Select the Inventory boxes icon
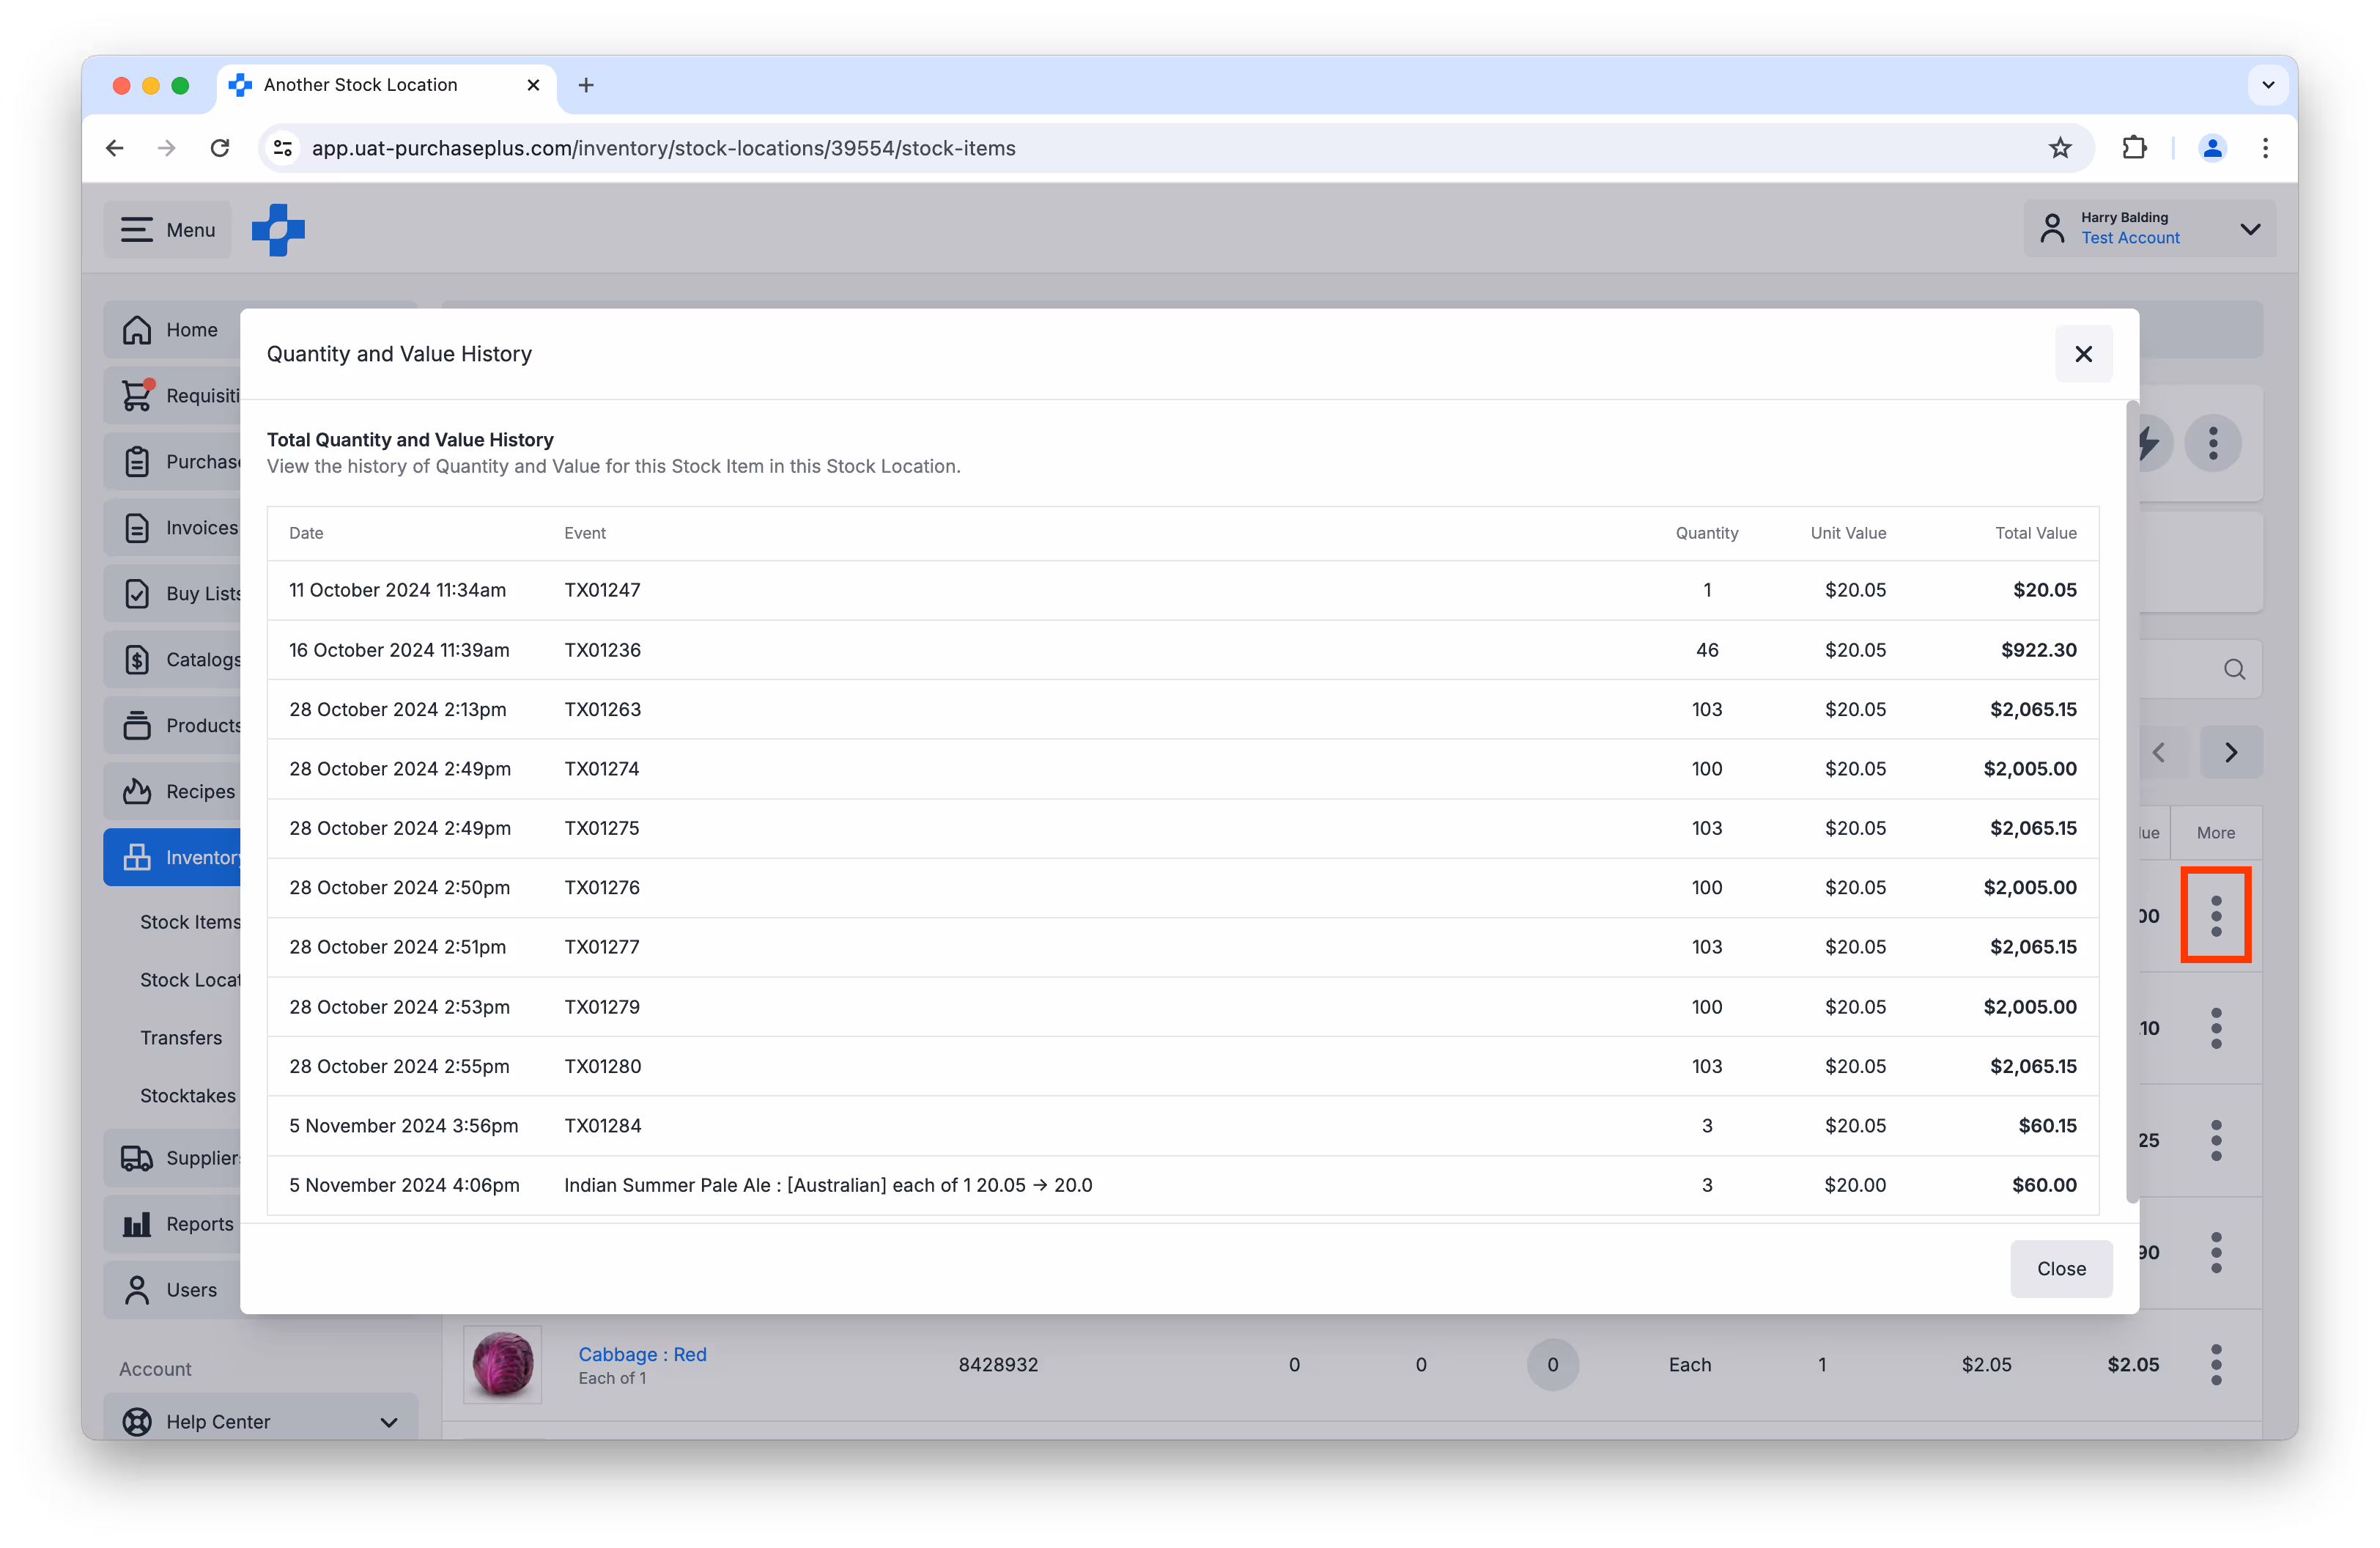The image size is (2380, 1548). coord(137,858)
